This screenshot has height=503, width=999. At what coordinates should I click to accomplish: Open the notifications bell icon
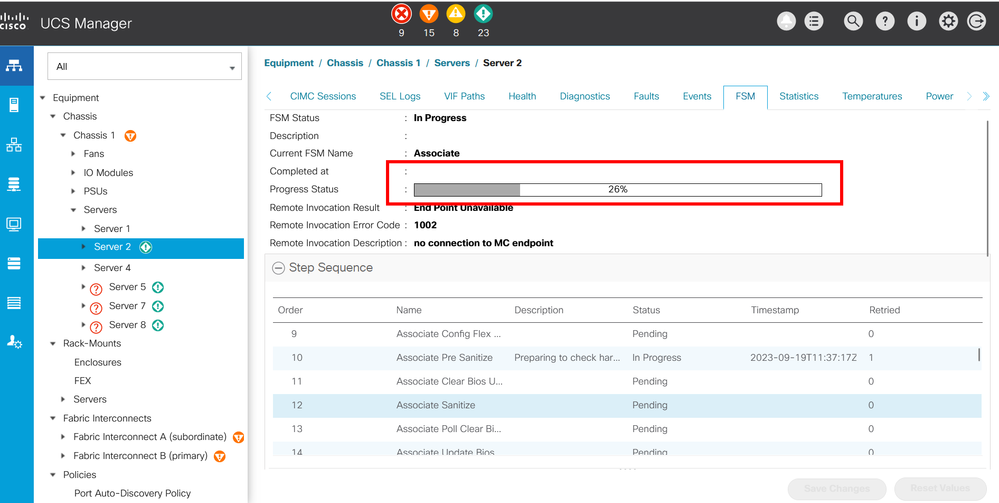click(x=787, y=21)
